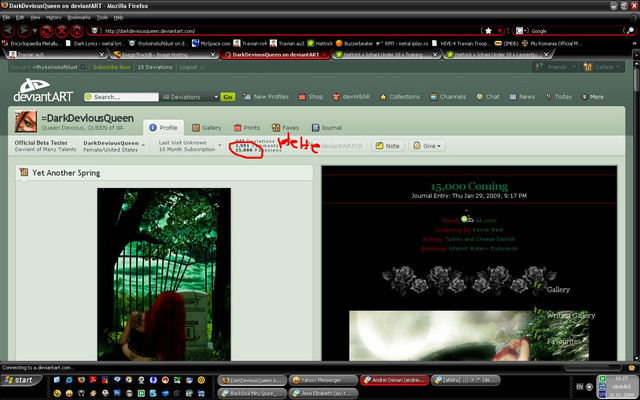Open 15 Deviations link in top bar
This screenshot has height=400, width=640.
[x=155, y=67]
